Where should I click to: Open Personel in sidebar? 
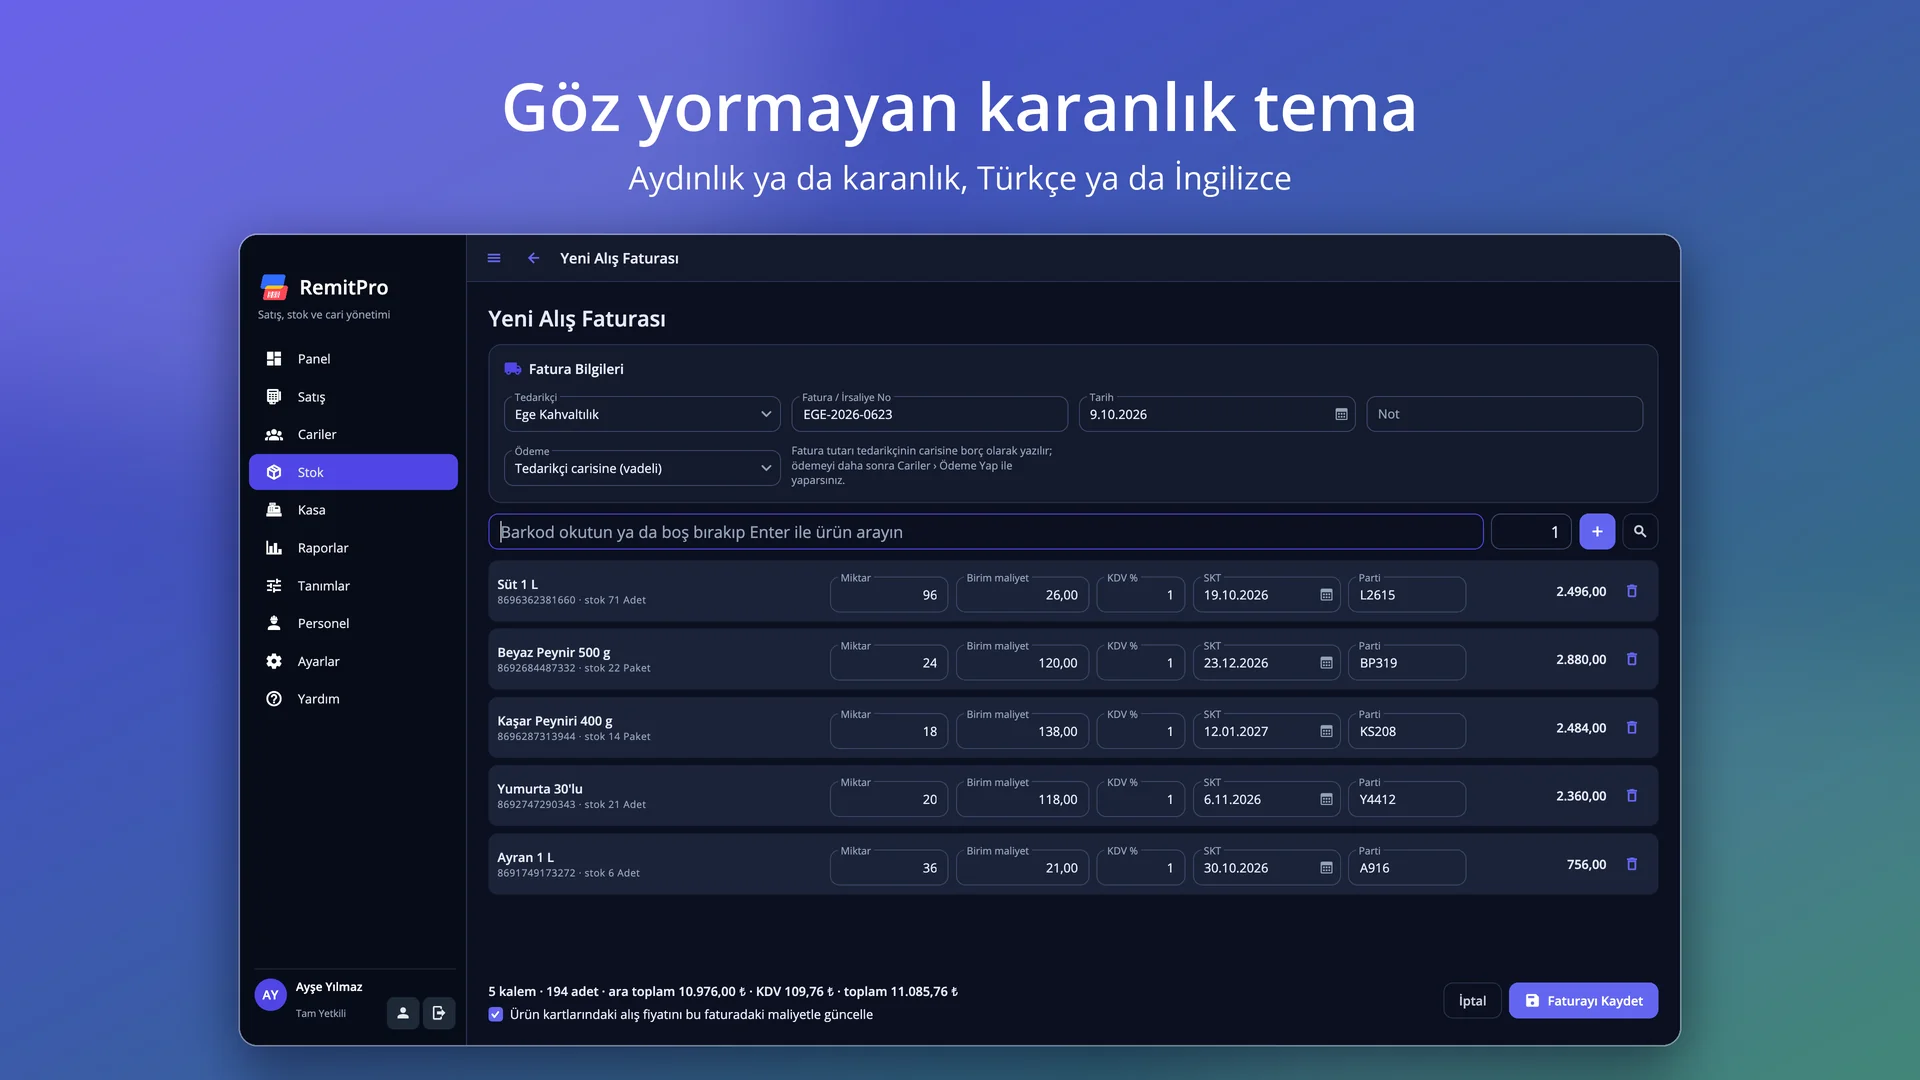coord(353,623)
